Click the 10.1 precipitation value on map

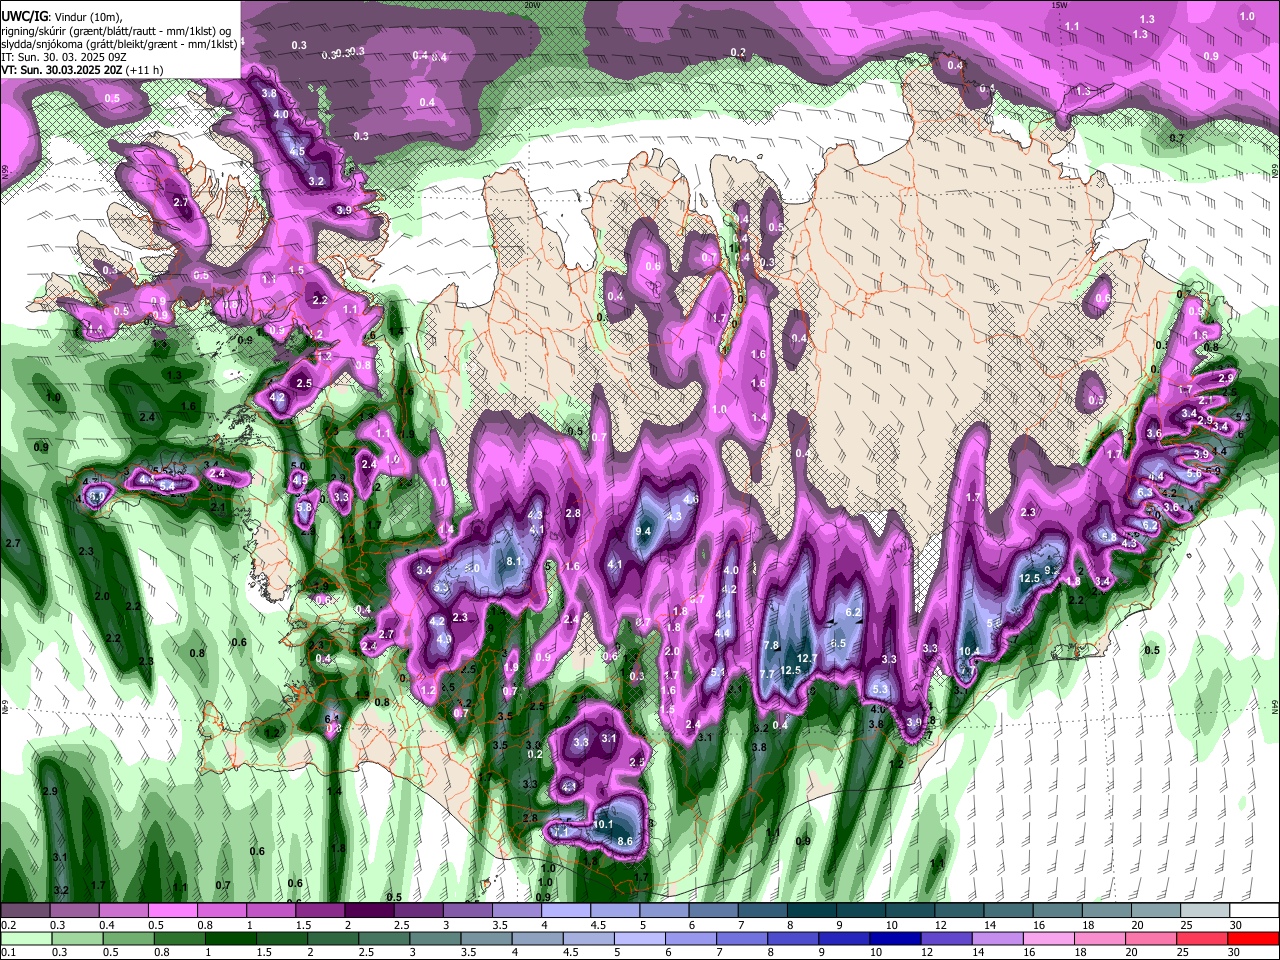coord(603,825)
